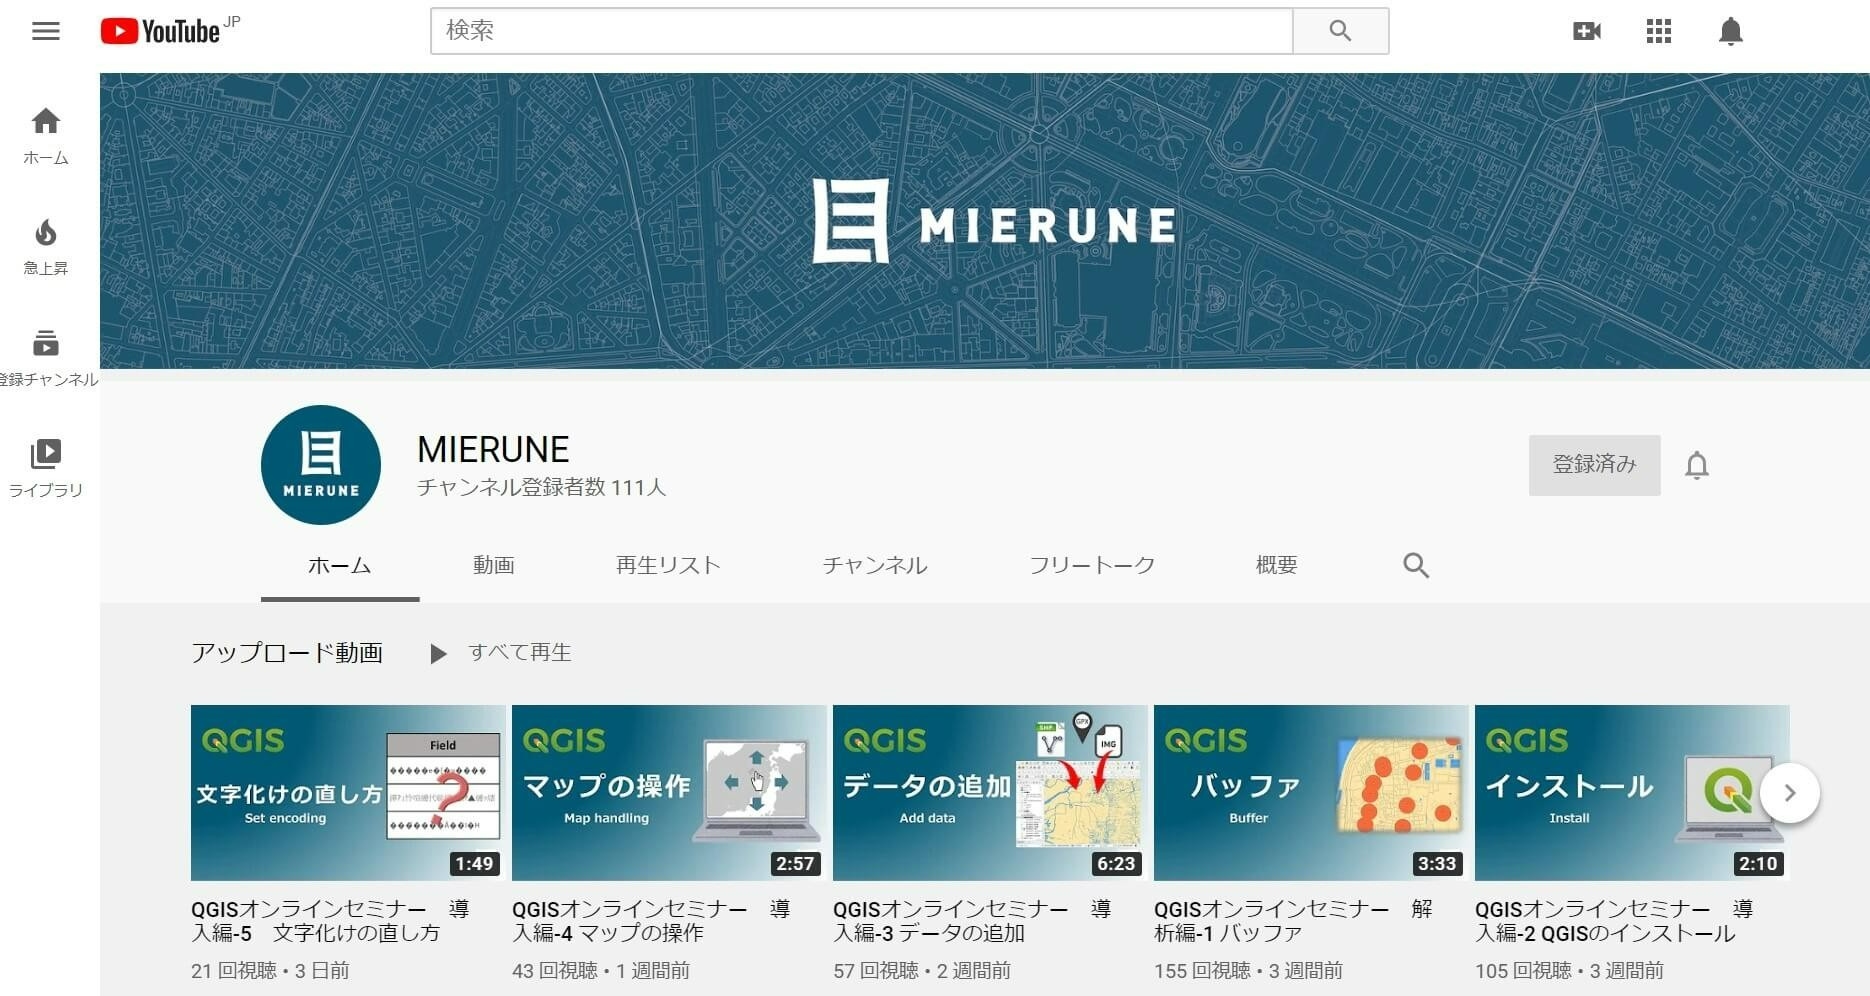Open the 文字化けの直し方 video thumbnail
The height and width of the screenshot is (996, 1870).
click(348, 793)
